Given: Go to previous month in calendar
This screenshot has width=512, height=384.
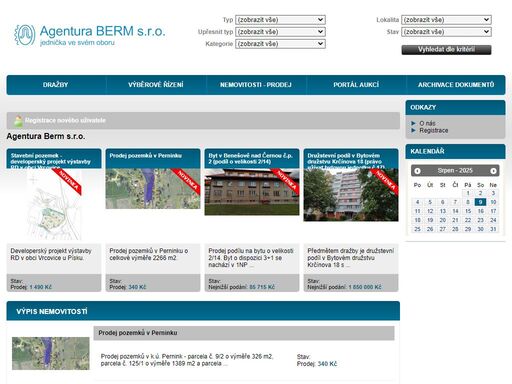Looking at the screenshot, I should [x=417, y=171].
